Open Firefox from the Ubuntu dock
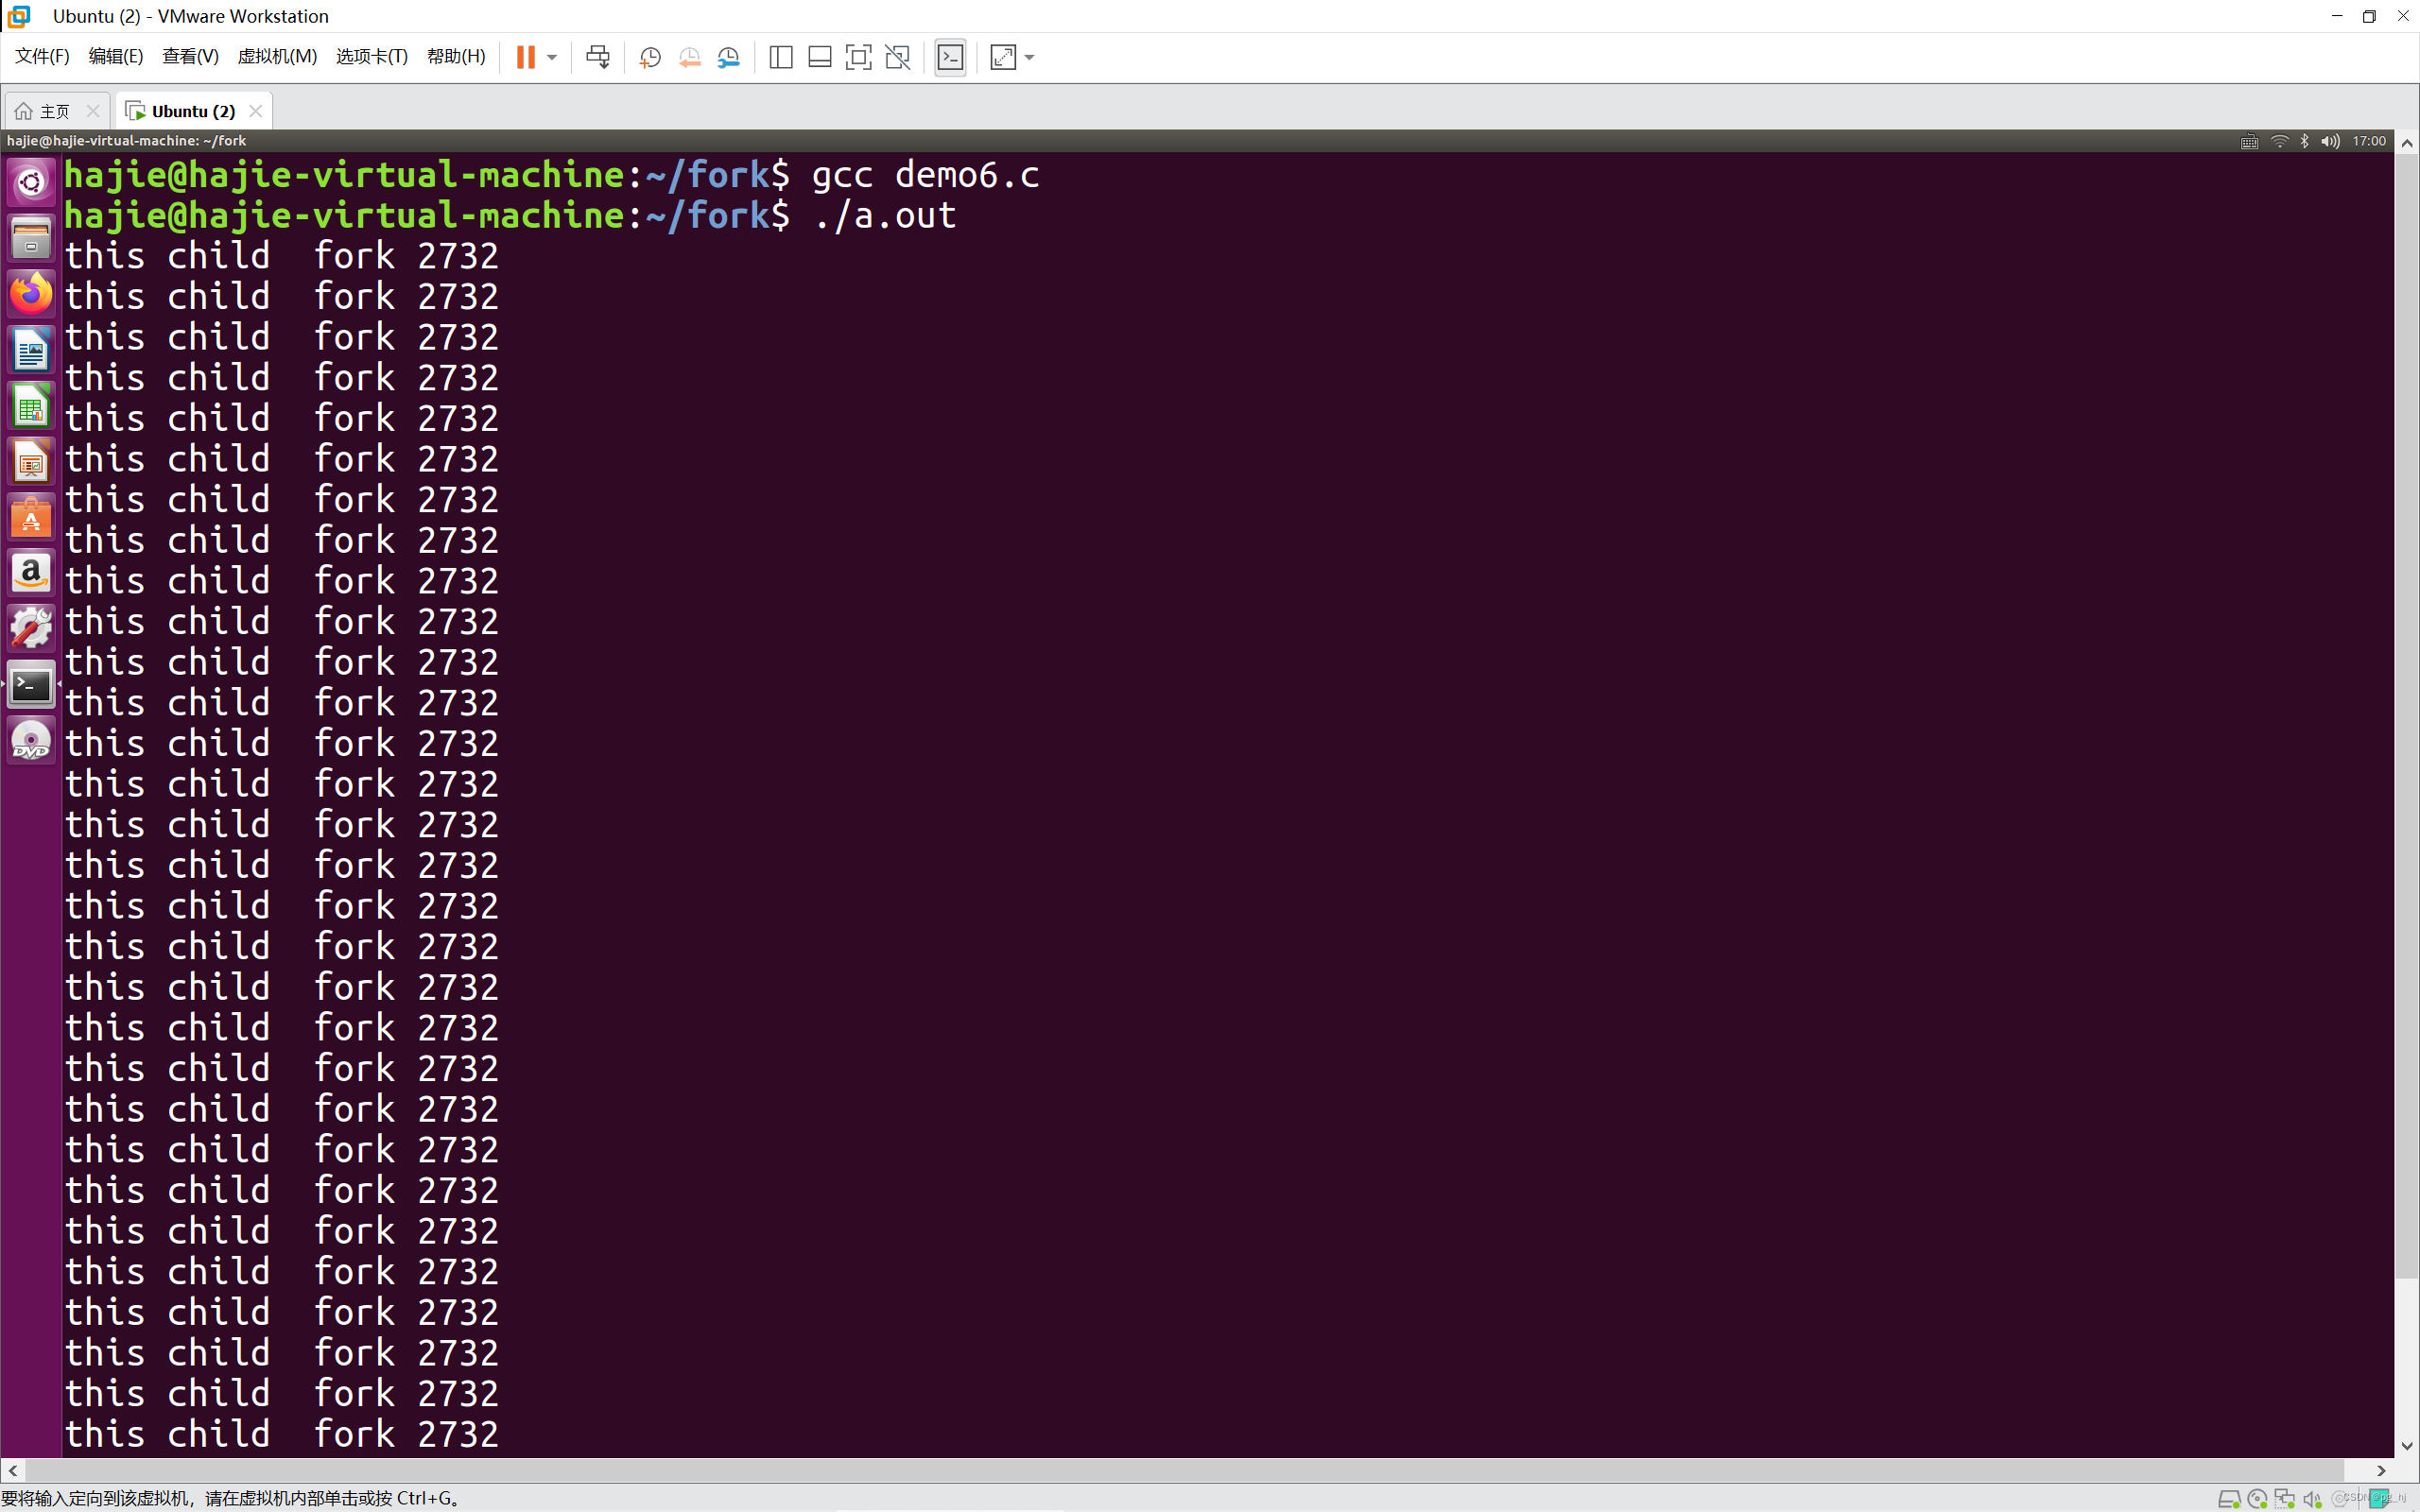The image size is (2420, 1512). pos(31,294)
